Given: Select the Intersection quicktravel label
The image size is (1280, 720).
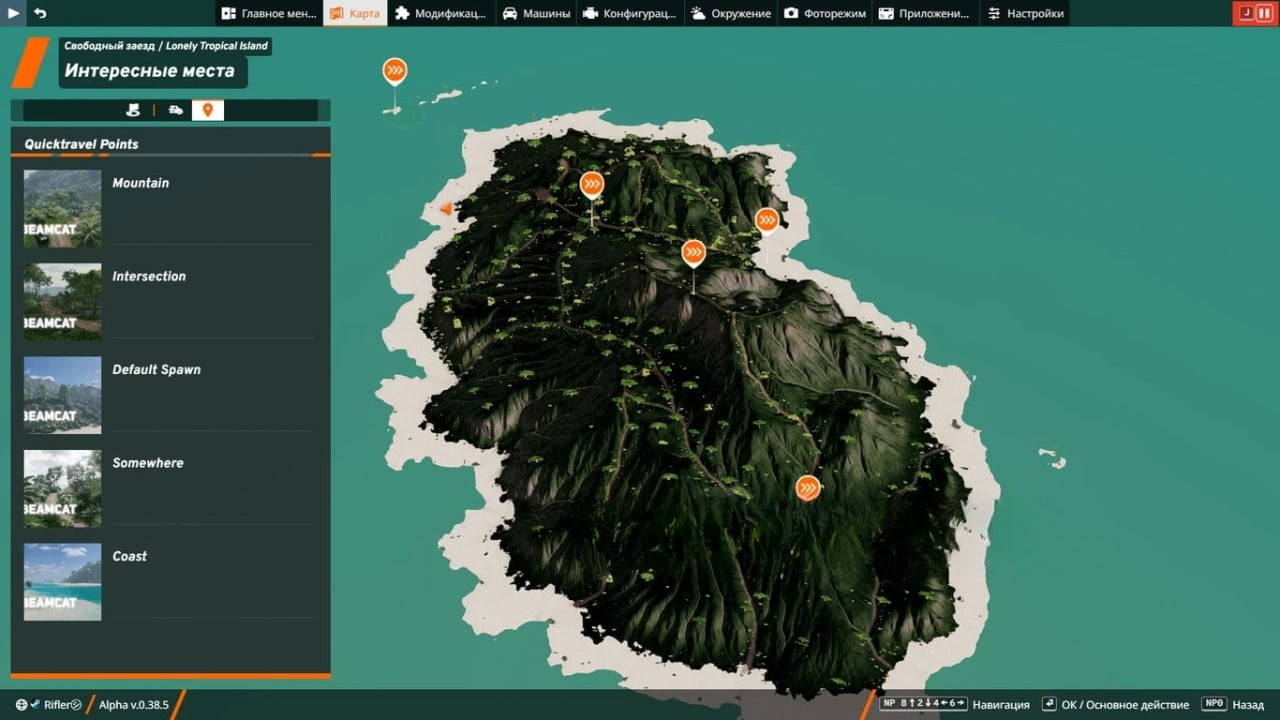Looking at the screenshot, I should click(x=149, y=276).
